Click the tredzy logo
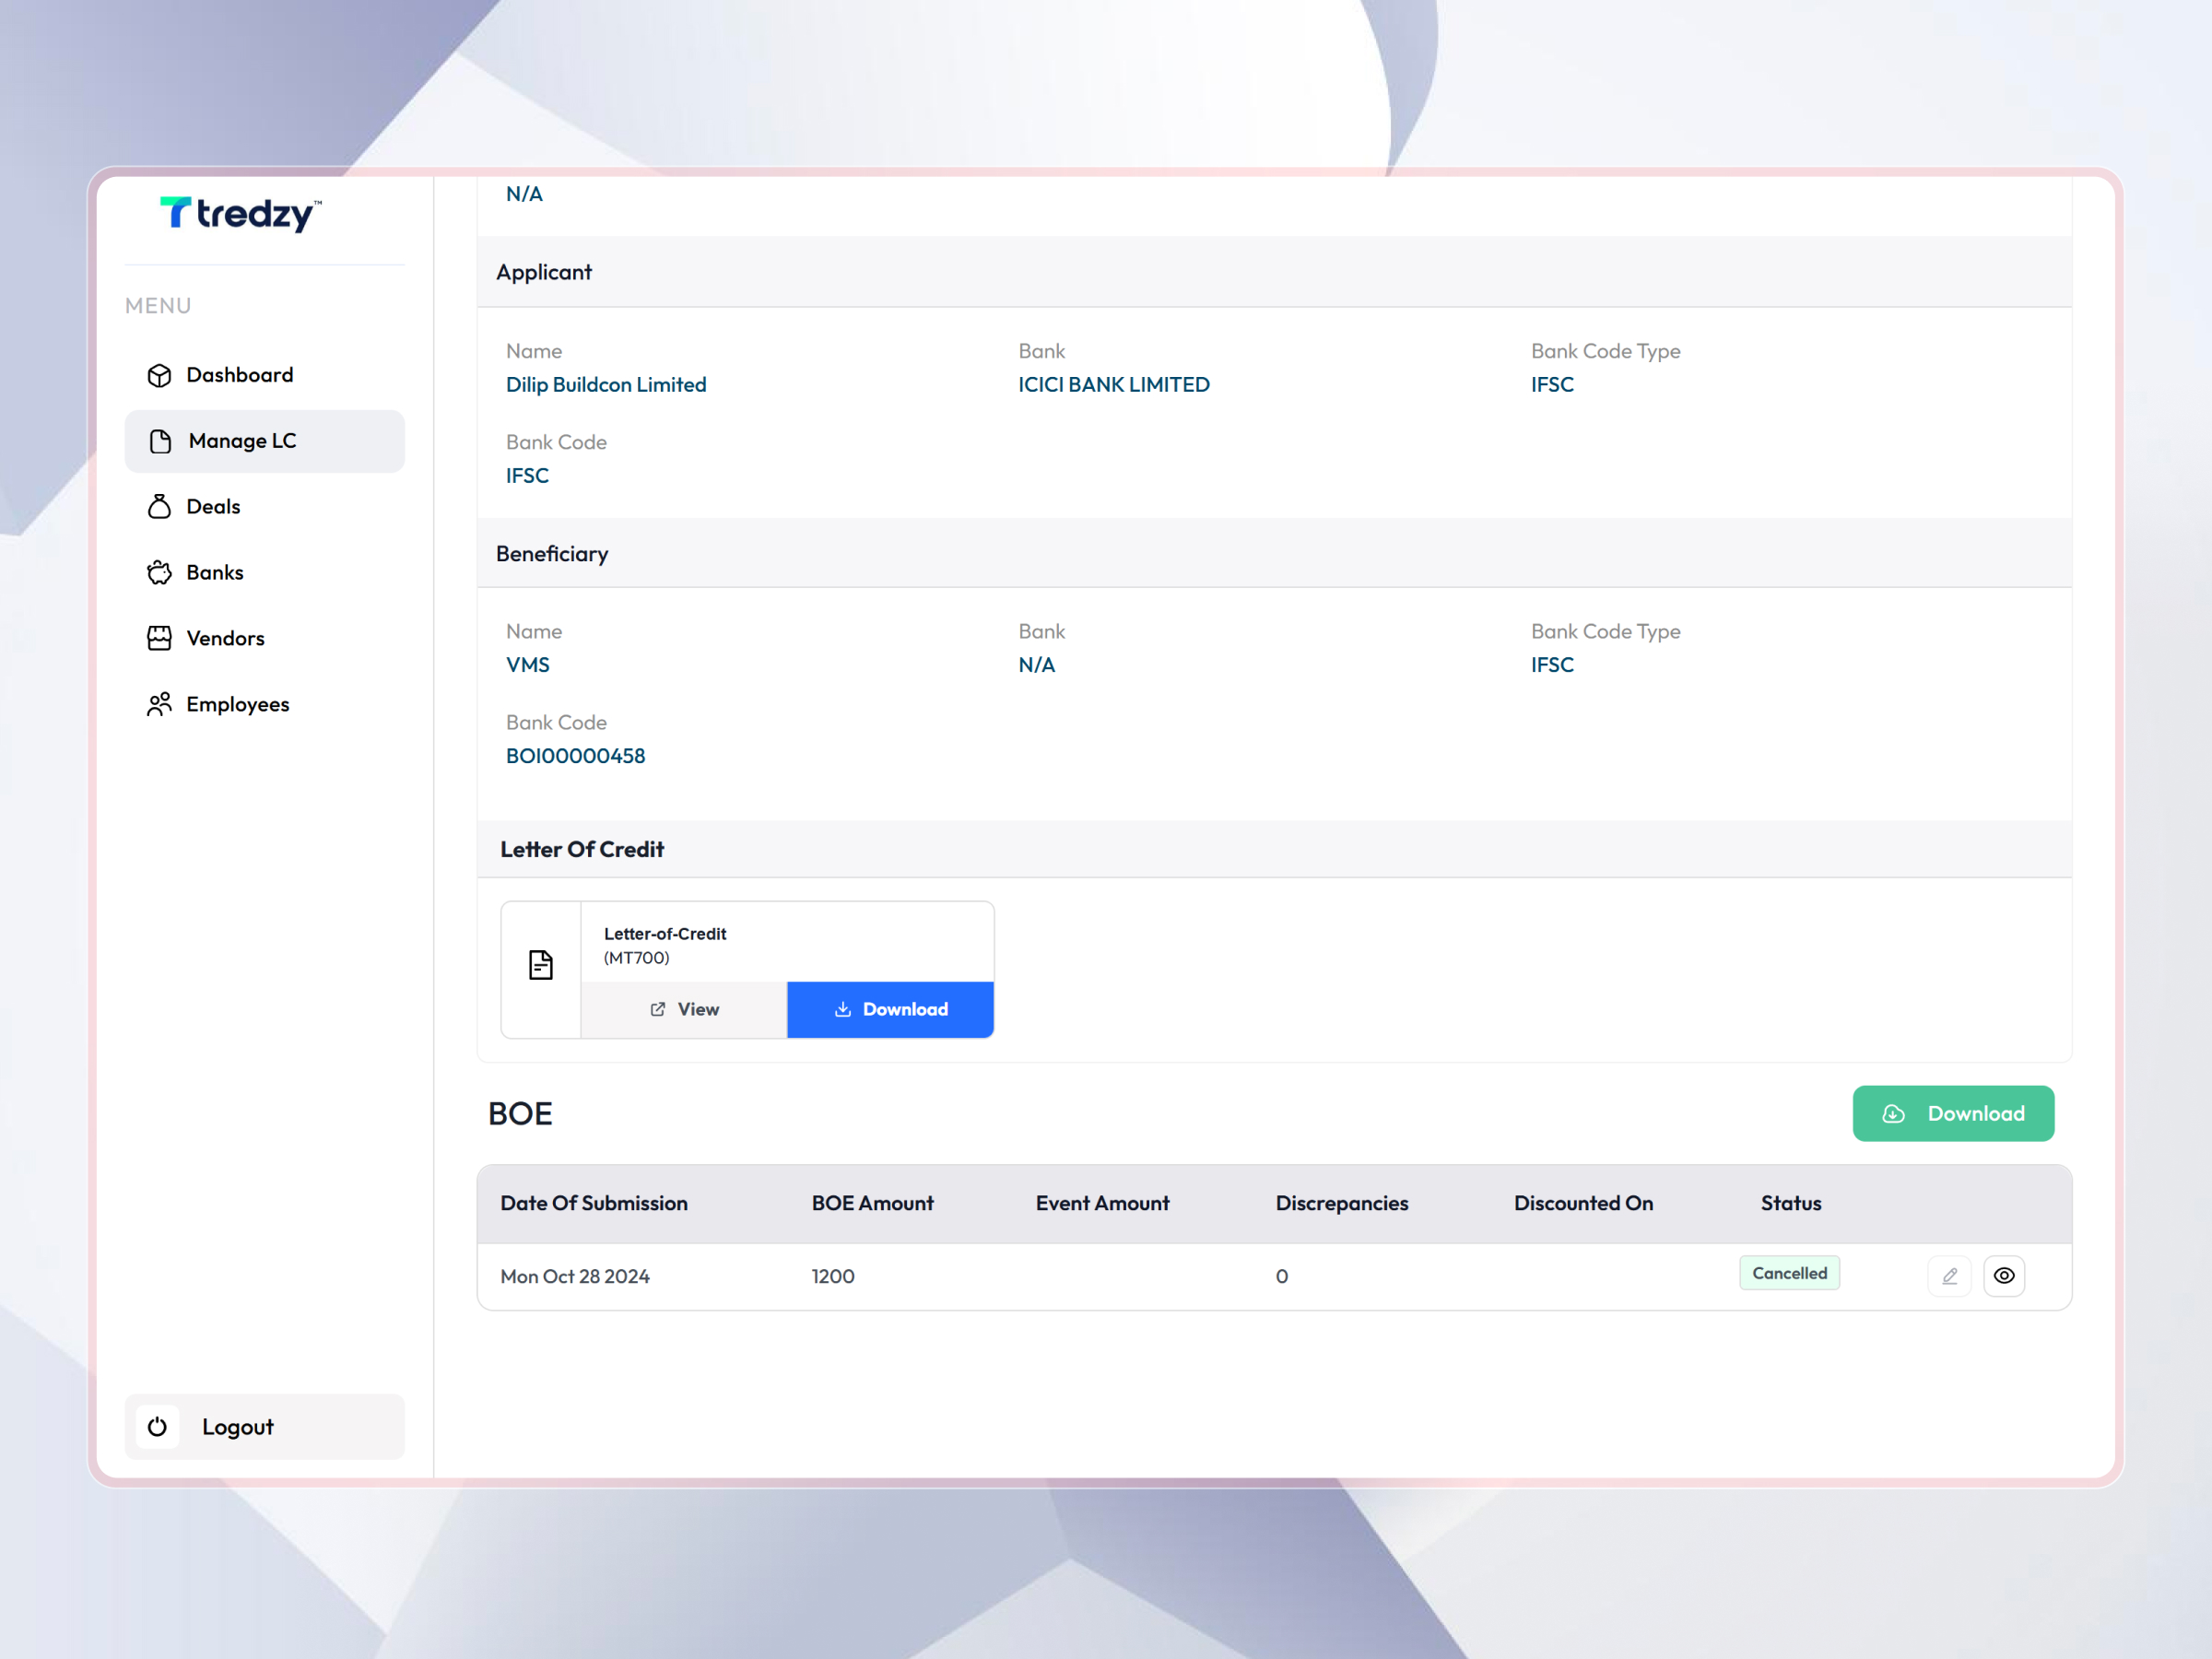 tap(239, 213)
